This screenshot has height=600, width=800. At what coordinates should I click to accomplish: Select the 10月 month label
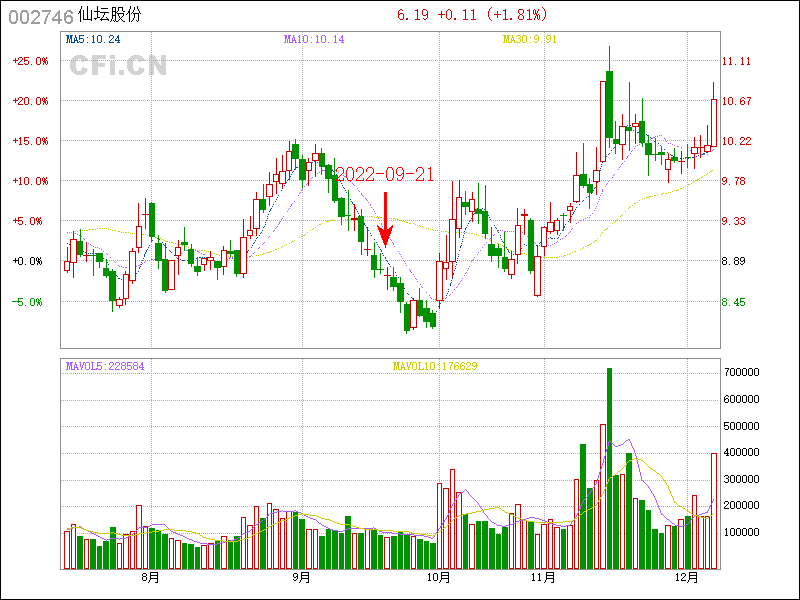tap(437, 578)
